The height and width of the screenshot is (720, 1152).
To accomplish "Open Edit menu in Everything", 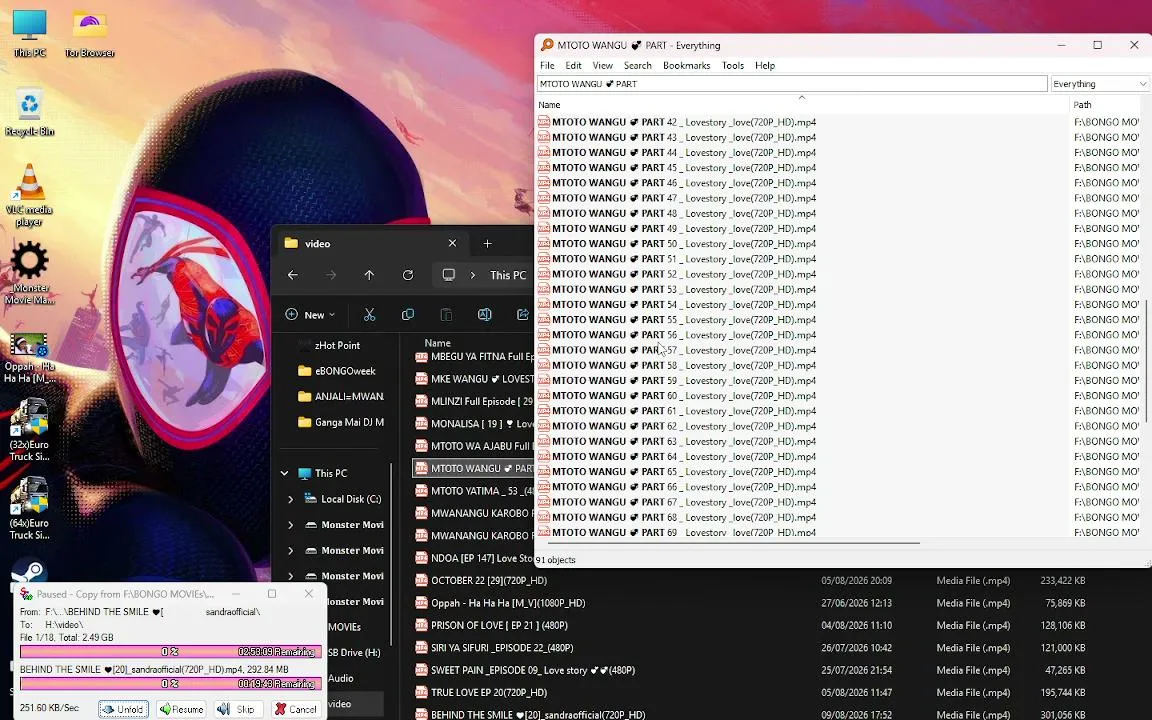I will (x=573, y=65).
